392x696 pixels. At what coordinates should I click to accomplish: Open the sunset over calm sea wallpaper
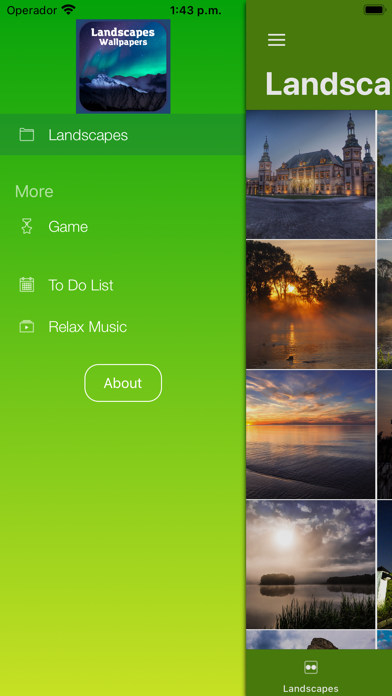point(311,435)
